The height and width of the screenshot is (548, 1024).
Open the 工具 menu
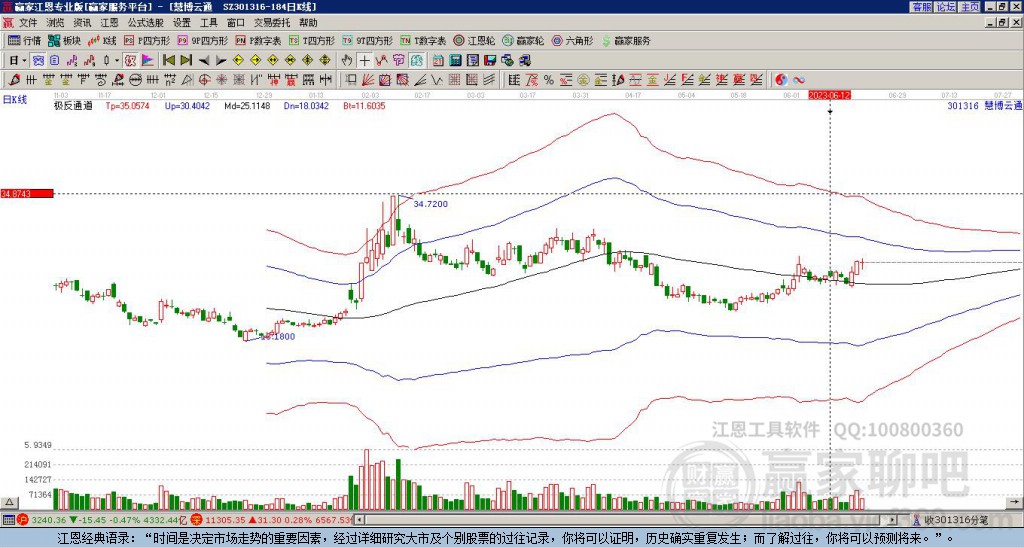(208, 23)
